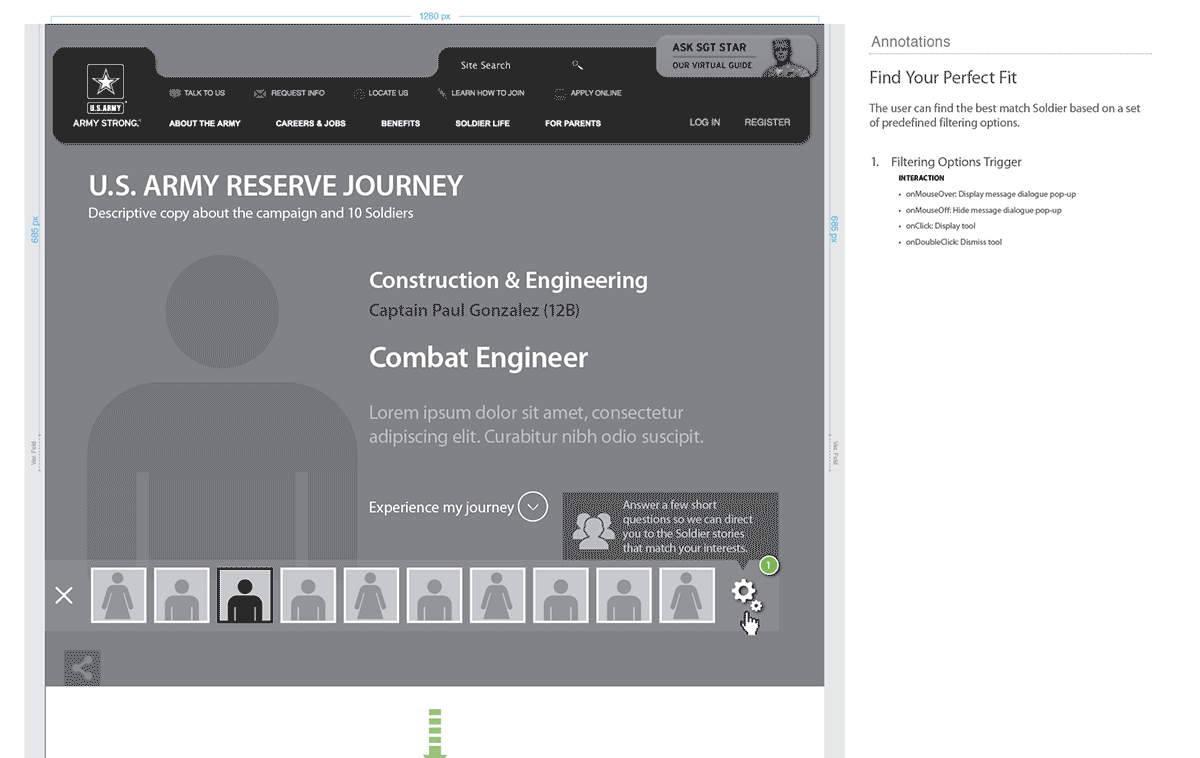Screen dimensions: 1200x758
Task: Open the About the Army menu
Action: pos(205,123)
